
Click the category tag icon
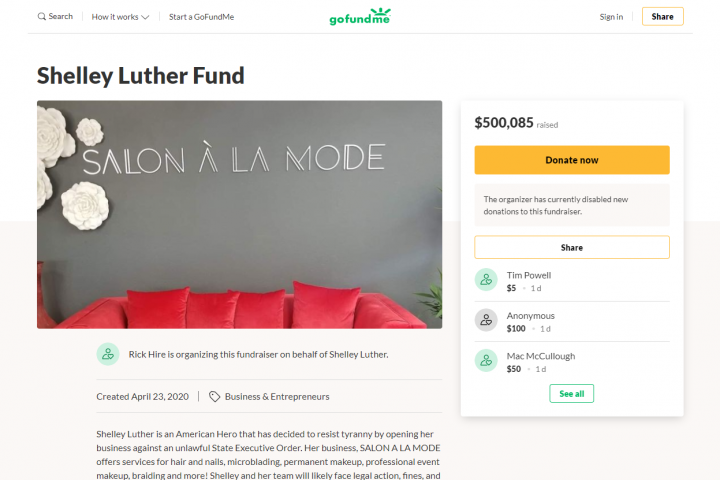click(x=214, y=396)
